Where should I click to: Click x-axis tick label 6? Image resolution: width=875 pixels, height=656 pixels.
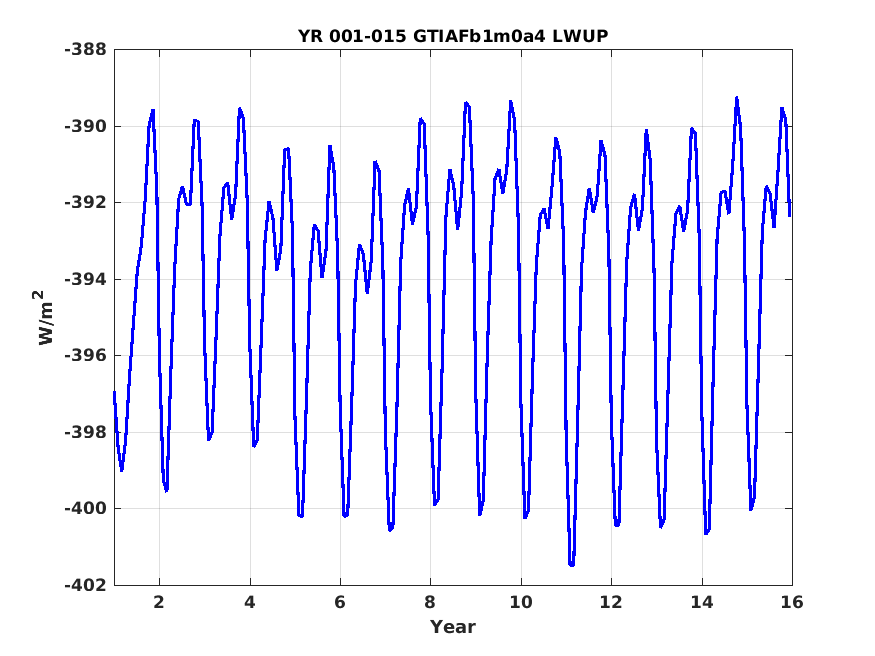(340, 602)
